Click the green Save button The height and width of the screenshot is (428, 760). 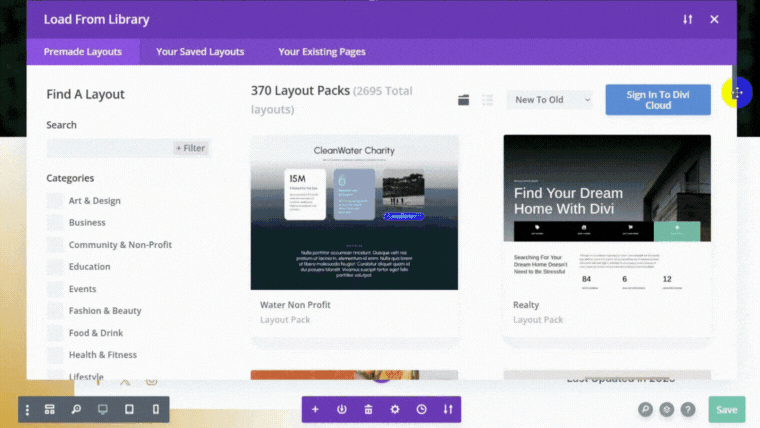(x=727, y=410)
